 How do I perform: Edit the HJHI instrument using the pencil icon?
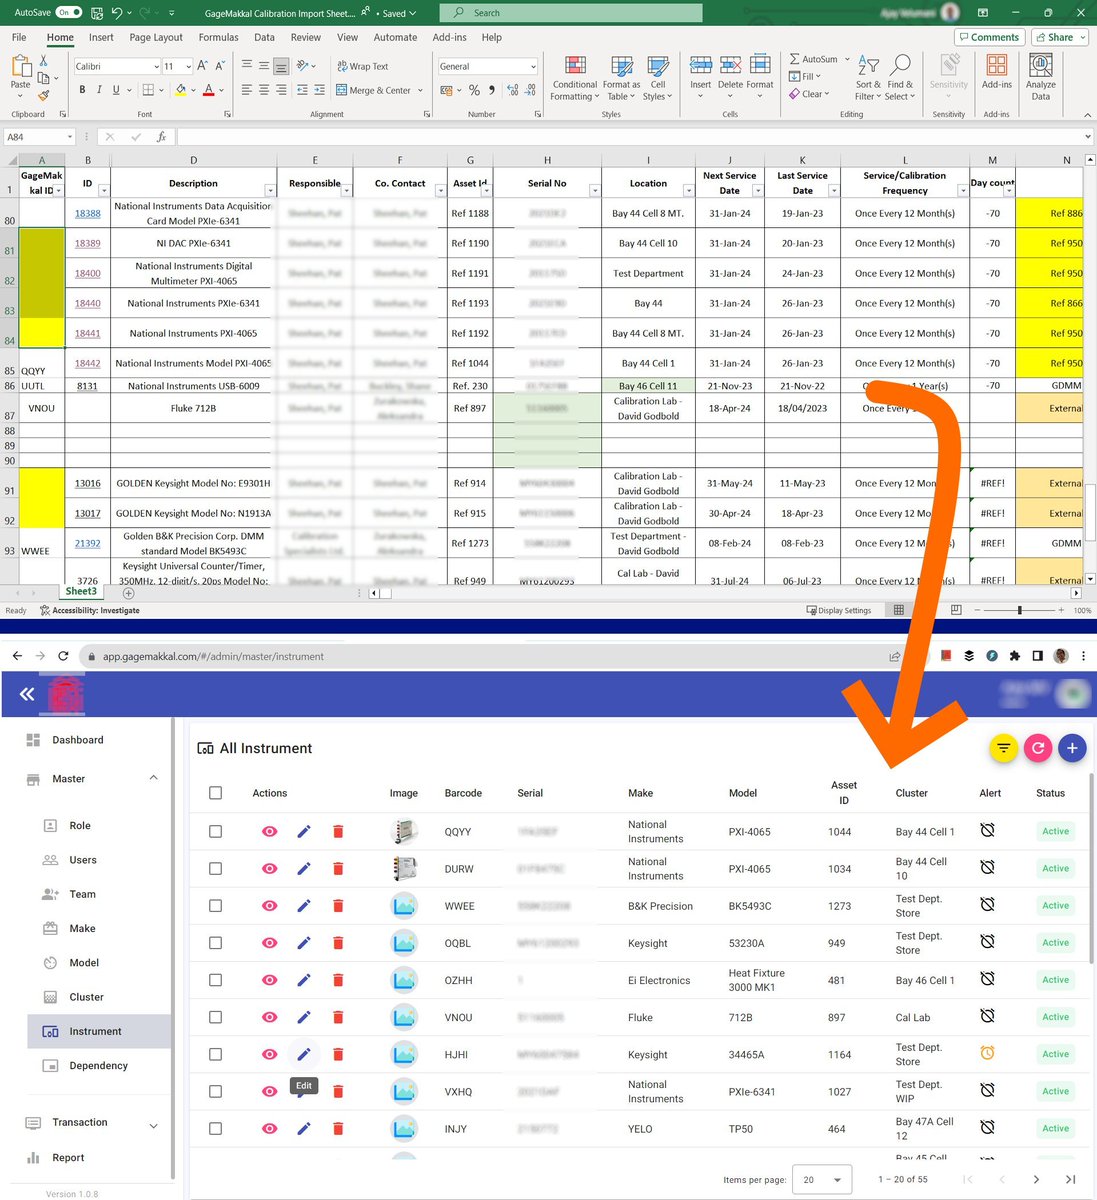pyautogui.click(x=304, y=1054)
